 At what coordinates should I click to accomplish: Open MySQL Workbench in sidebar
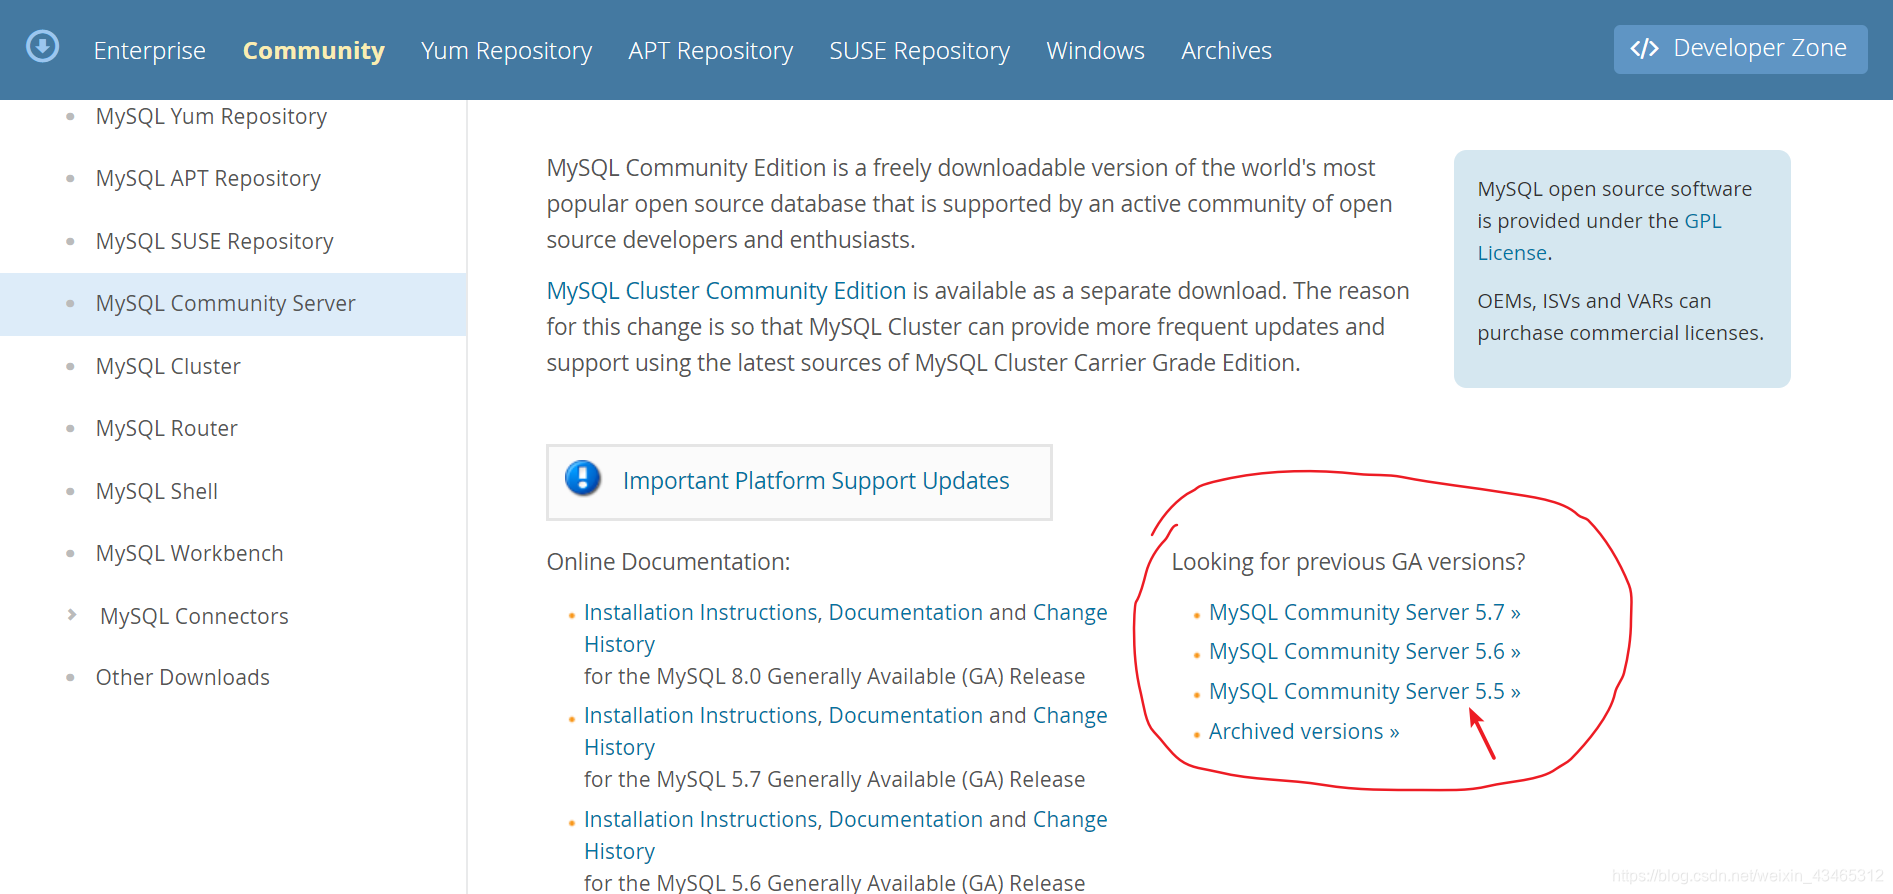(189, 554)
